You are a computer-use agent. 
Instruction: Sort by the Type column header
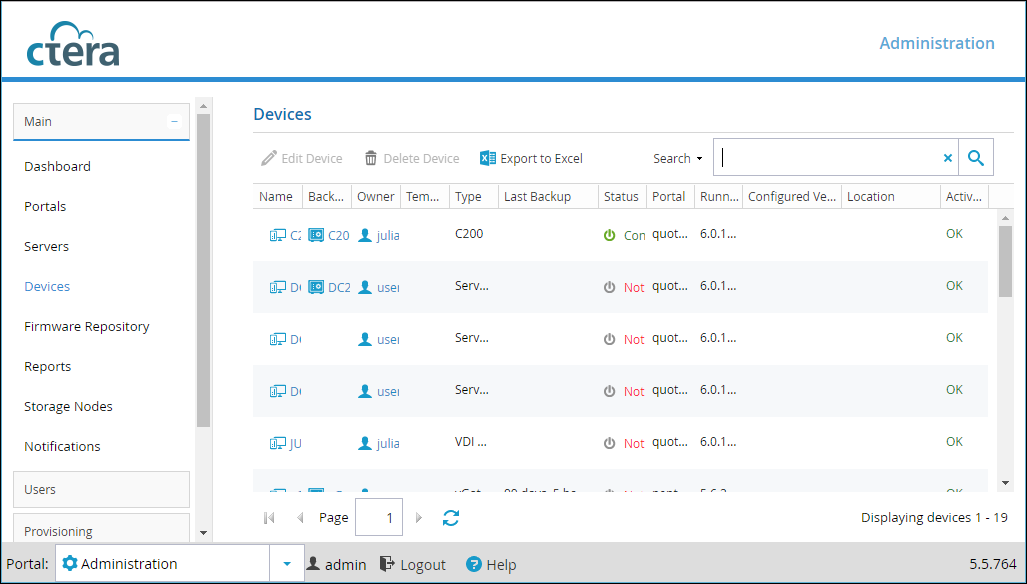[474, 196]
